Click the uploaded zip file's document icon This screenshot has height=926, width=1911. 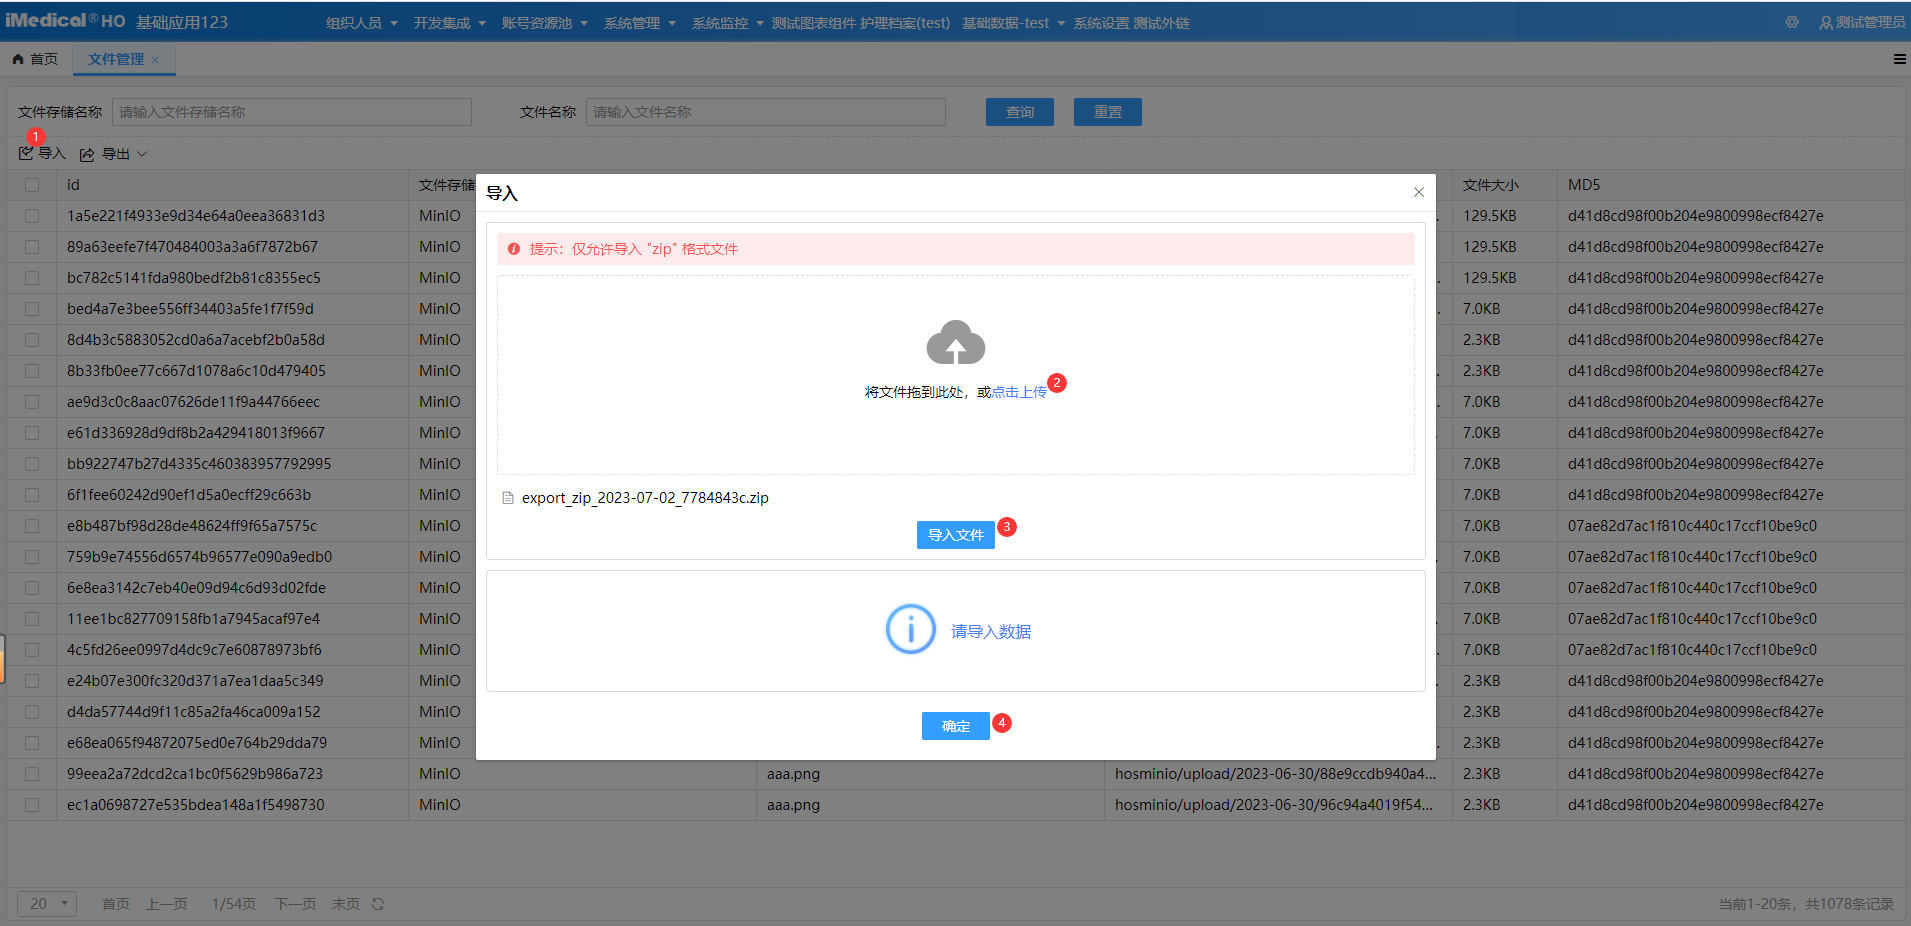(508, 498)
